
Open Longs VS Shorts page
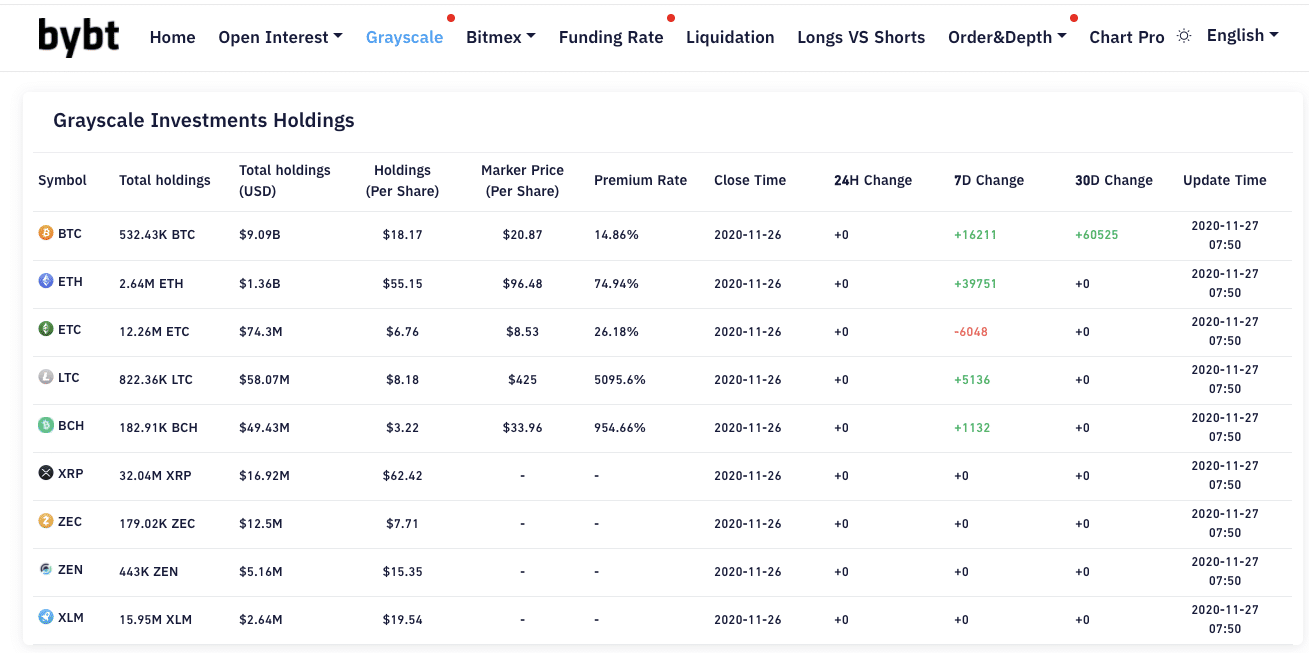[x=861, y=37]
